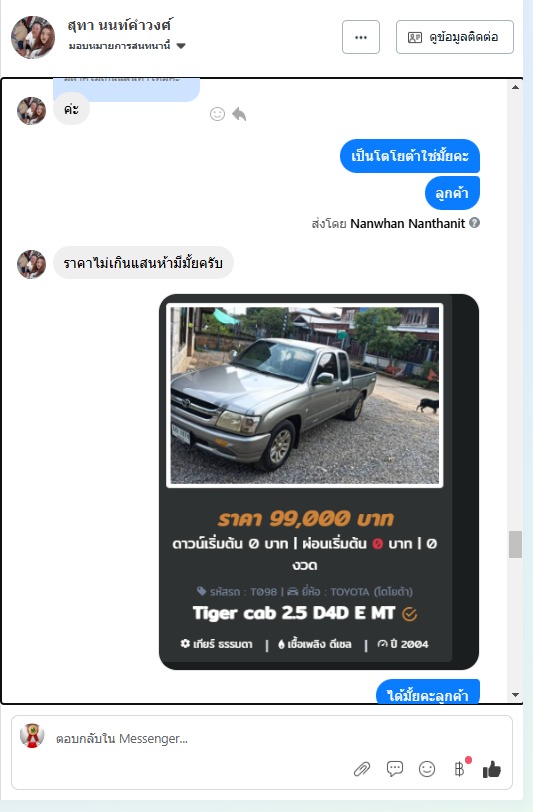Open the silver Toyota pickup photo
This screenshot has height=812, width=533.
(x=305, y=396)
